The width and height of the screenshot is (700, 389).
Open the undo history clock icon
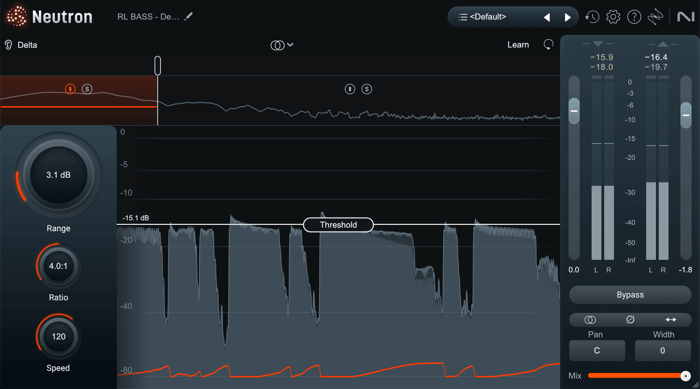click(x=592, y=17)
